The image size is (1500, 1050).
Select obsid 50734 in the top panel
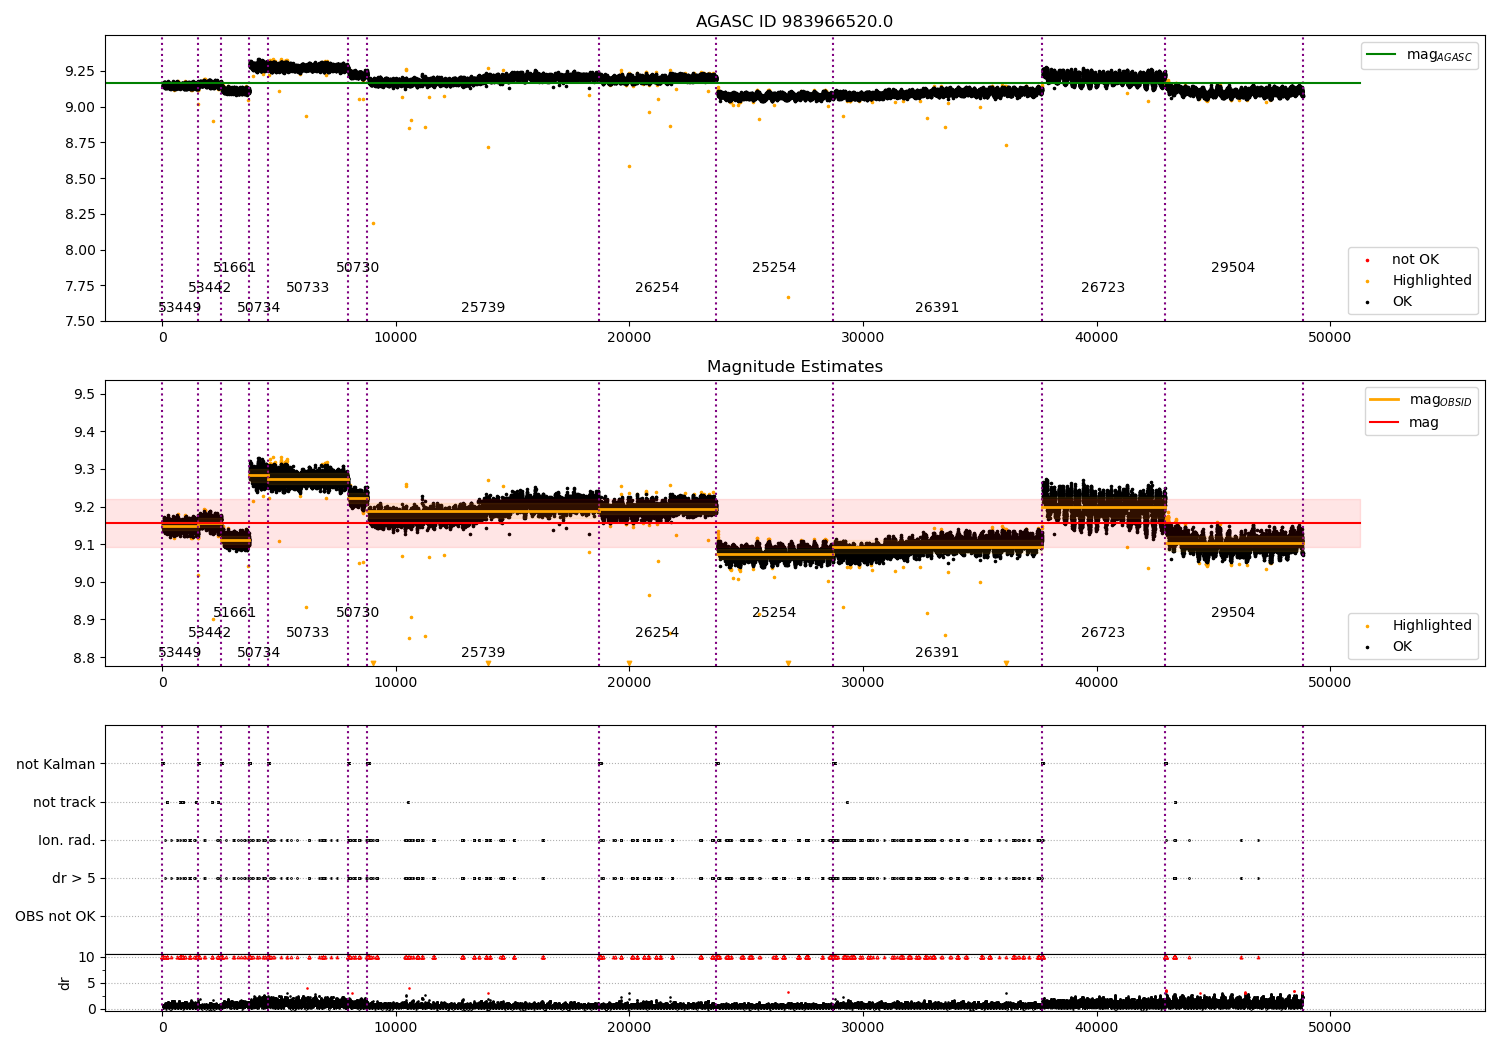click(x=259, y=308)
